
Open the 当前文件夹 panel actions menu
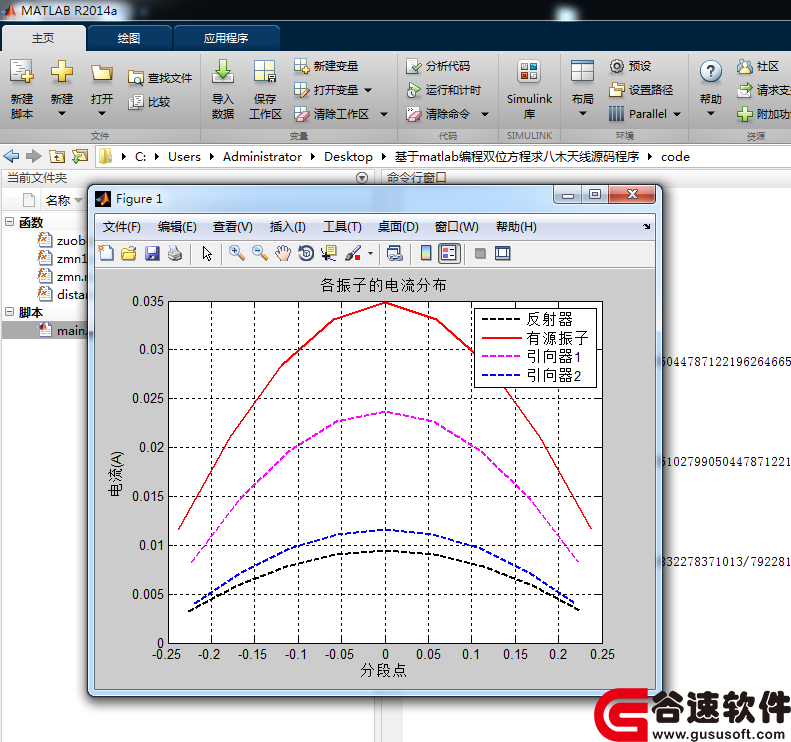pos(362,178)
